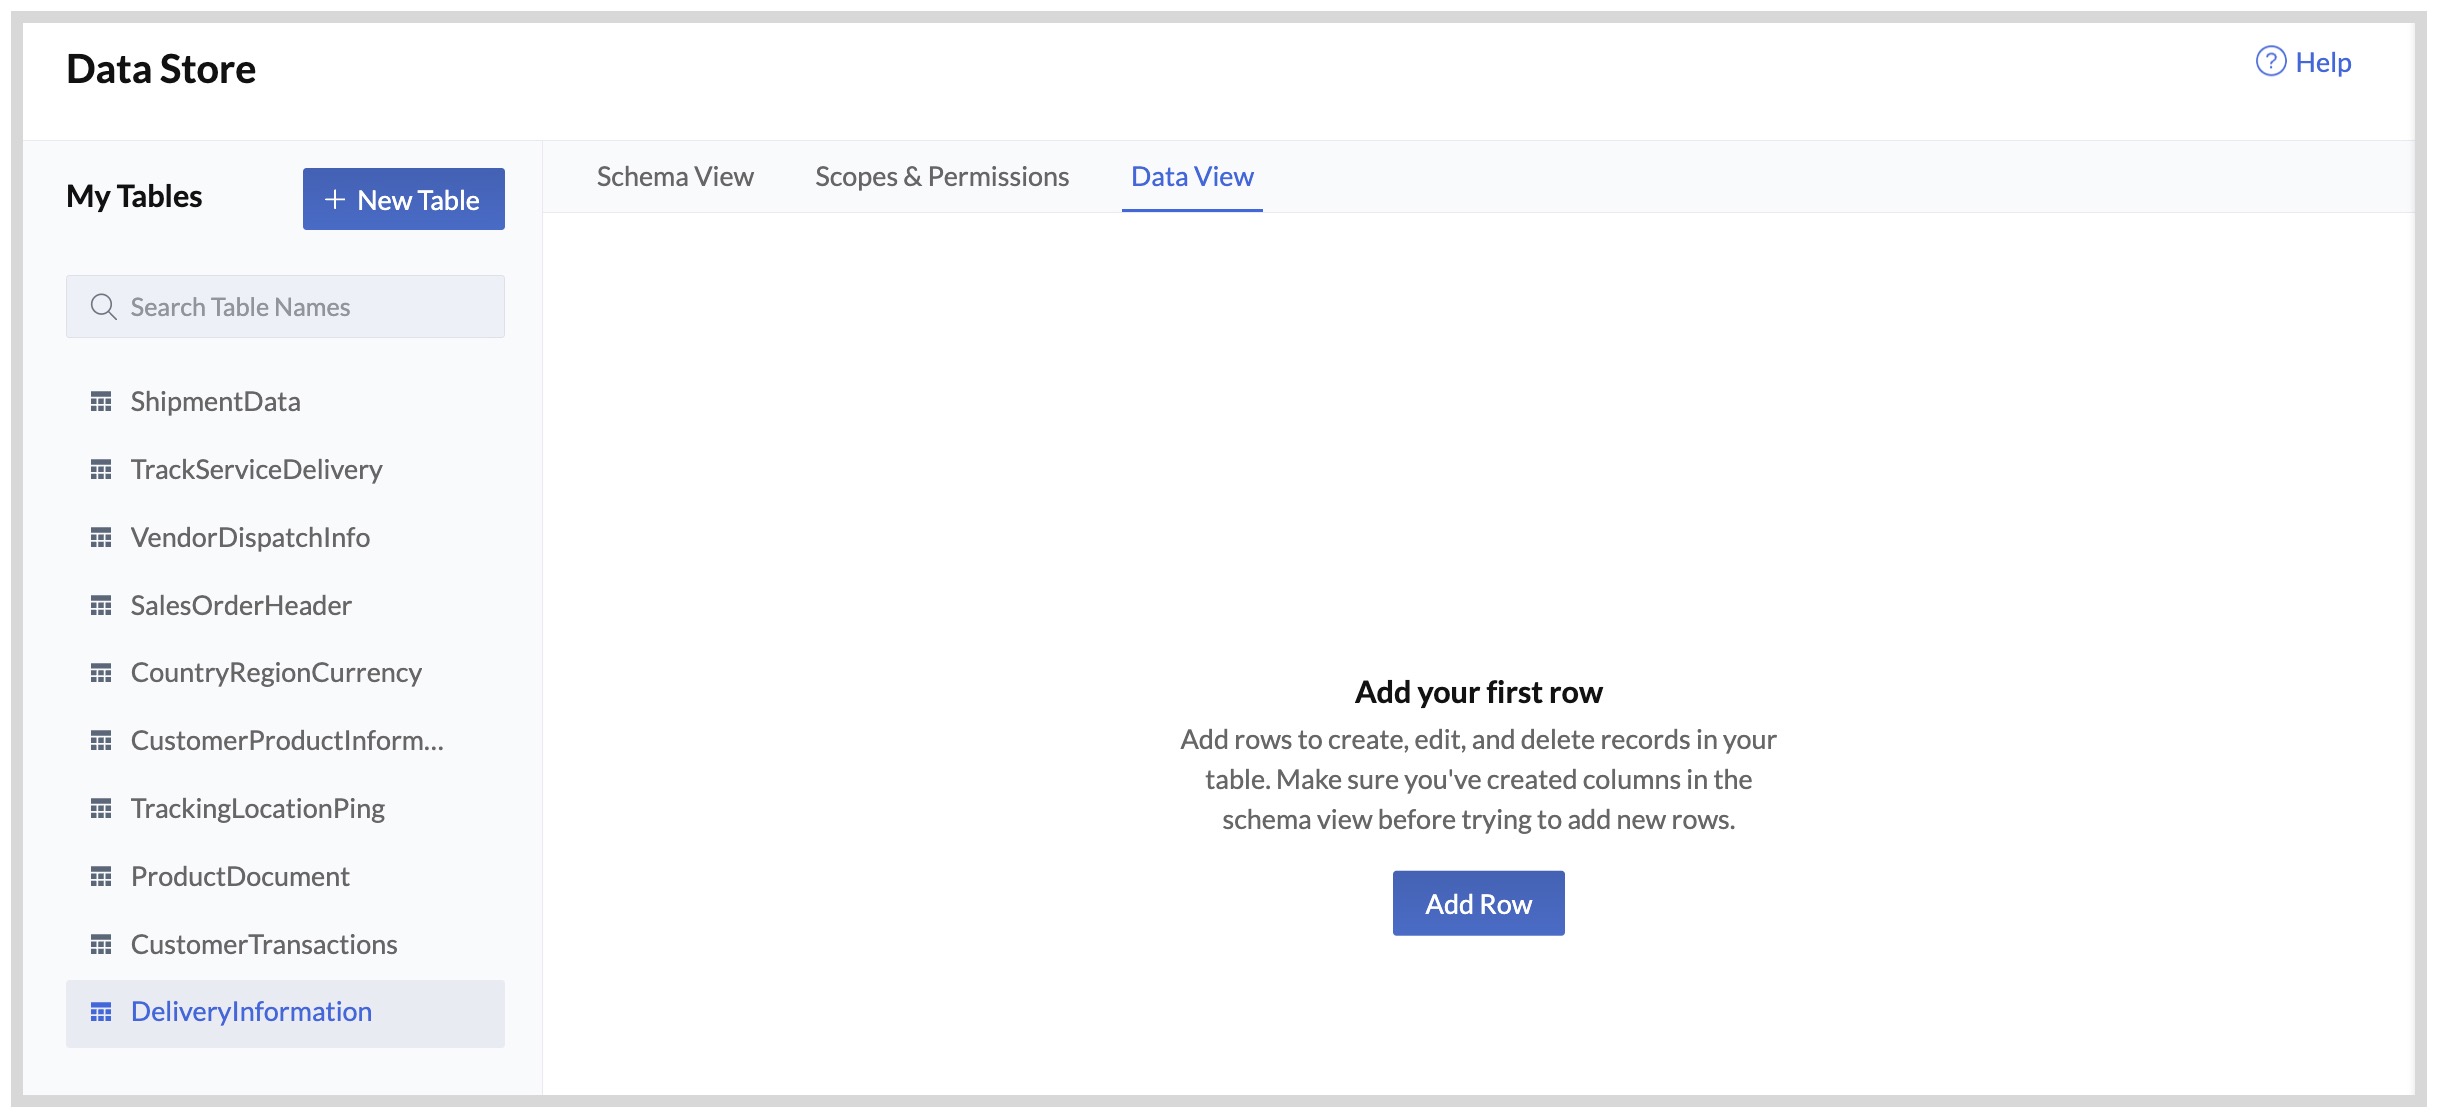Click the table icon beside ShipmentData
The width and height of the screenshot is (2438, 1118).
click(x=101, y=402)
